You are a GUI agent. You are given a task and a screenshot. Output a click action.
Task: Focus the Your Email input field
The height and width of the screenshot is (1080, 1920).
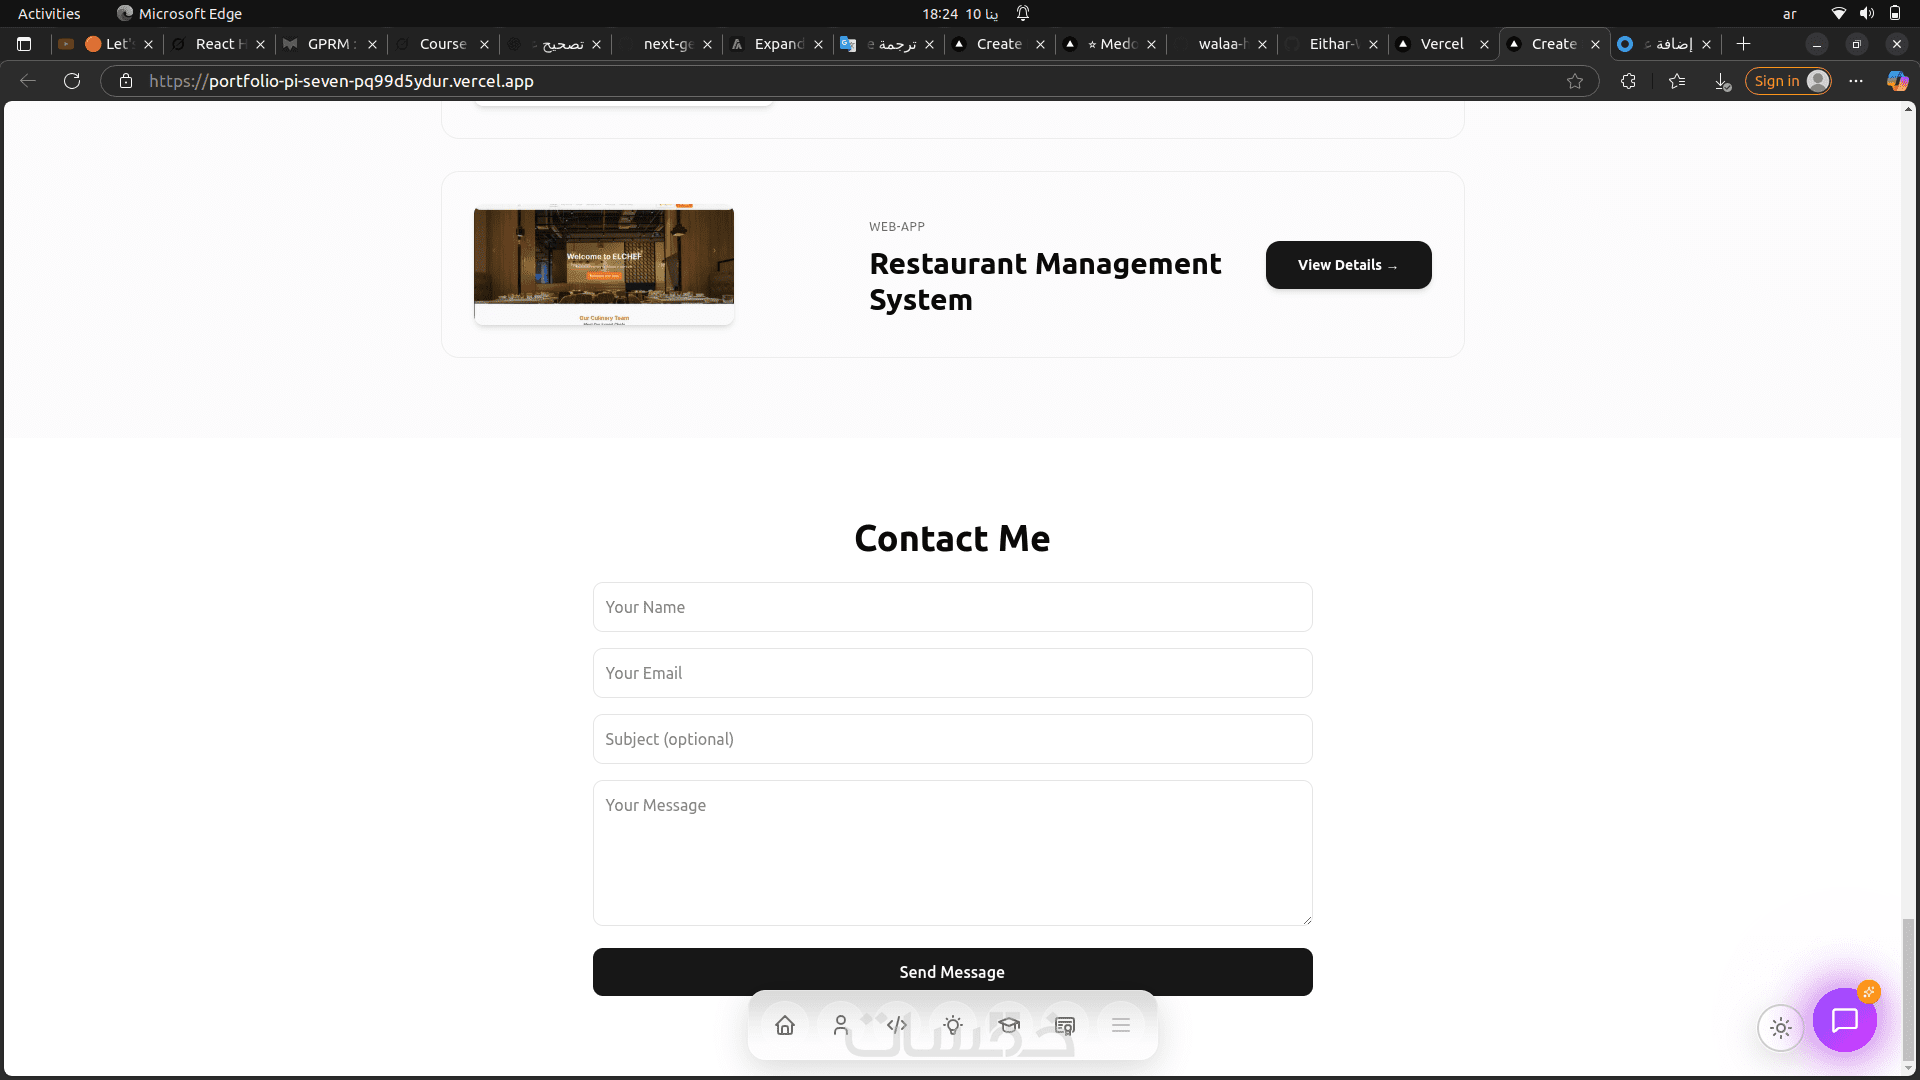tap(952, 673)
